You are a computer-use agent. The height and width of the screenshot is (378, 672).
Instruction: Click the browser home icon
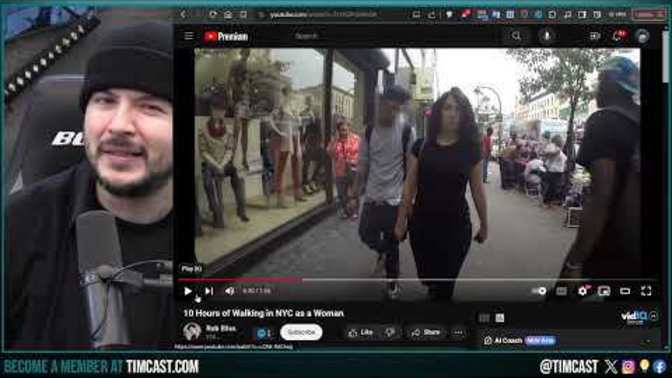coord(228,14)
